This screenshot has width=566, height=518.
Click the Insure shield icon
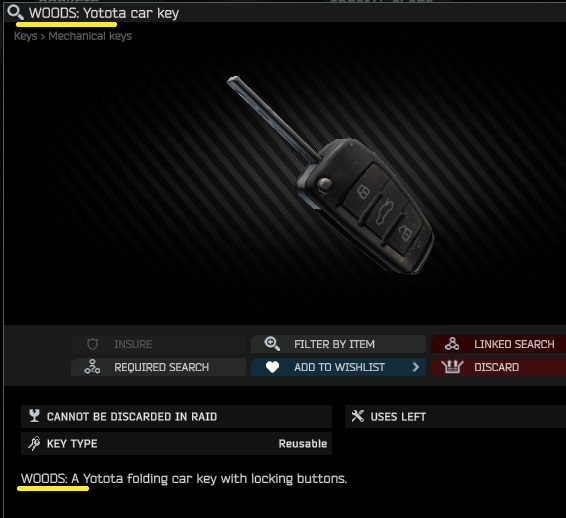pyautogui.click(x=92, y=344)
